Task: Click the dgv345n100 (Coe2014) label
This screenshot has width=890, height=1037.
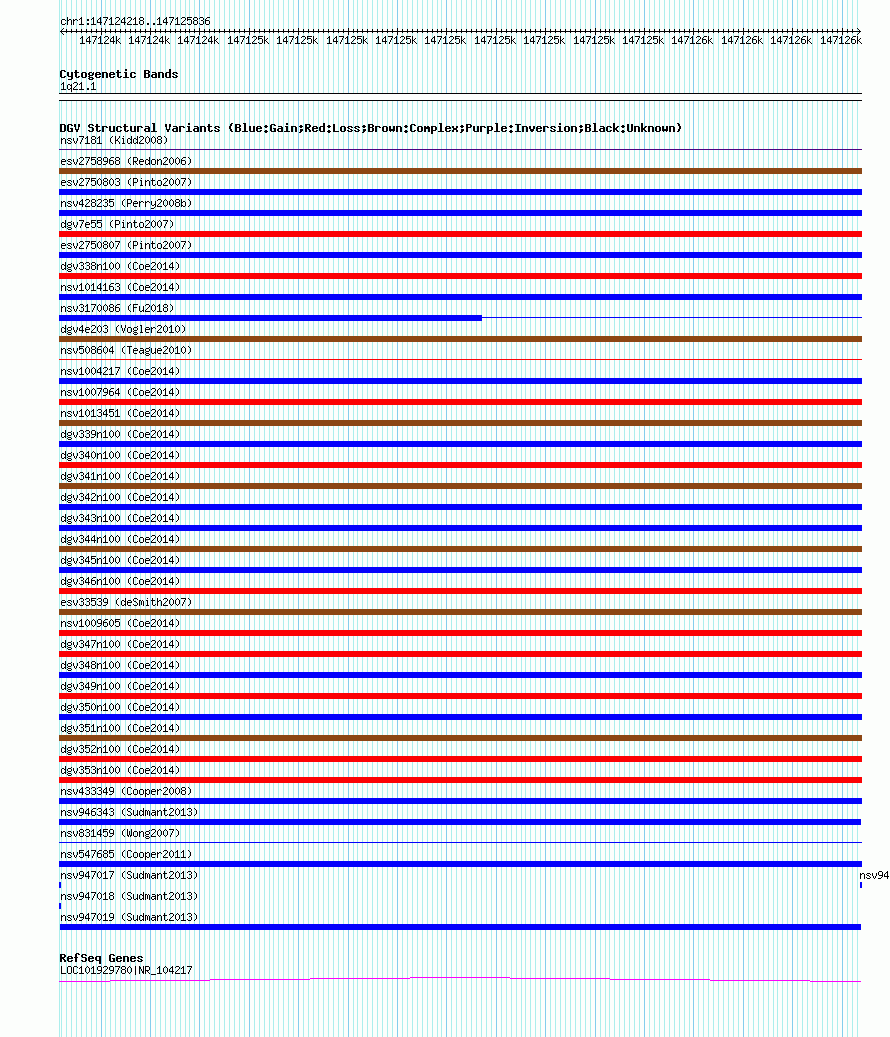Action: point(120,560)
